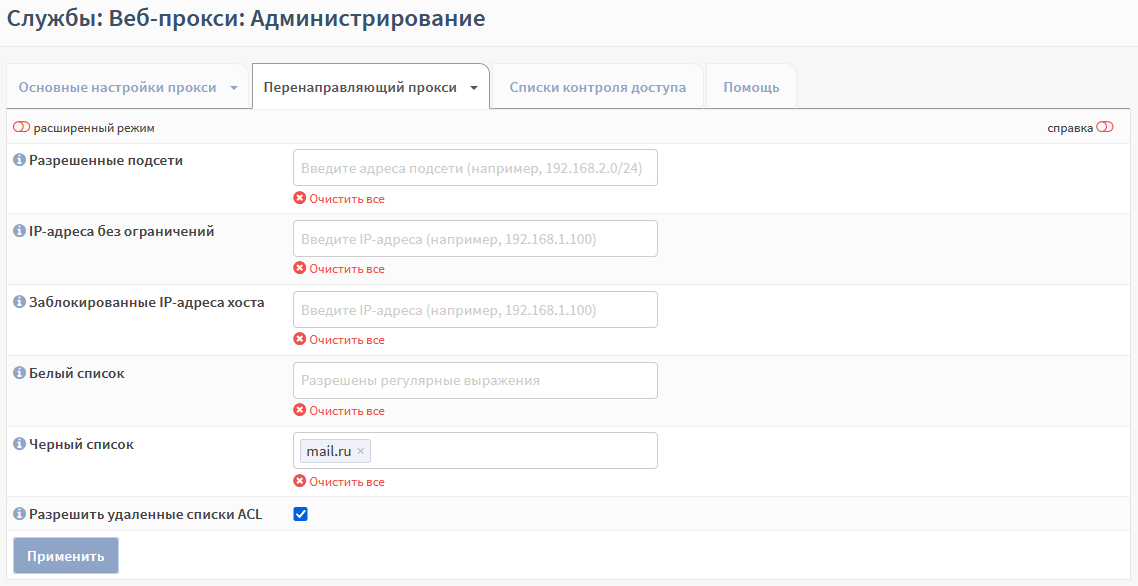Viewport: 1138px width, 586px height.
Task: Open the Основные настройки прокси tab
Action: click(x=118, y=88)
